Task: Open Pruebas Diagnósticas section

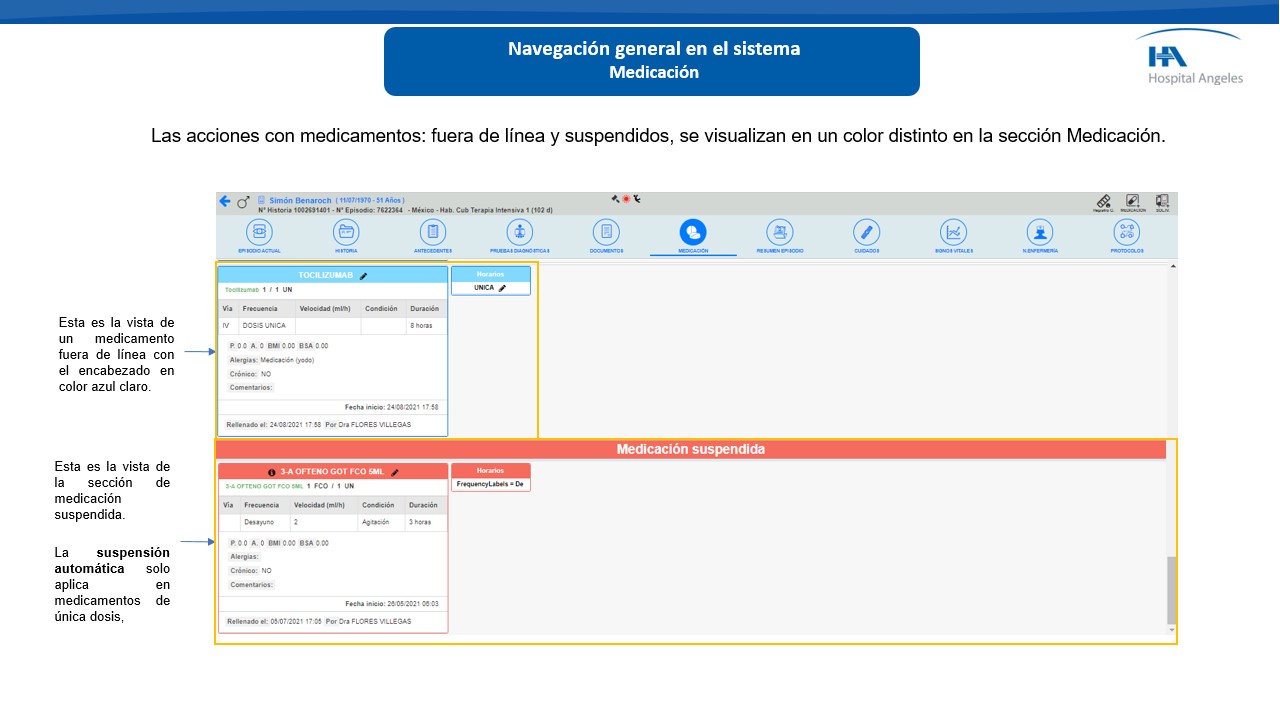Action: point(519,232)
